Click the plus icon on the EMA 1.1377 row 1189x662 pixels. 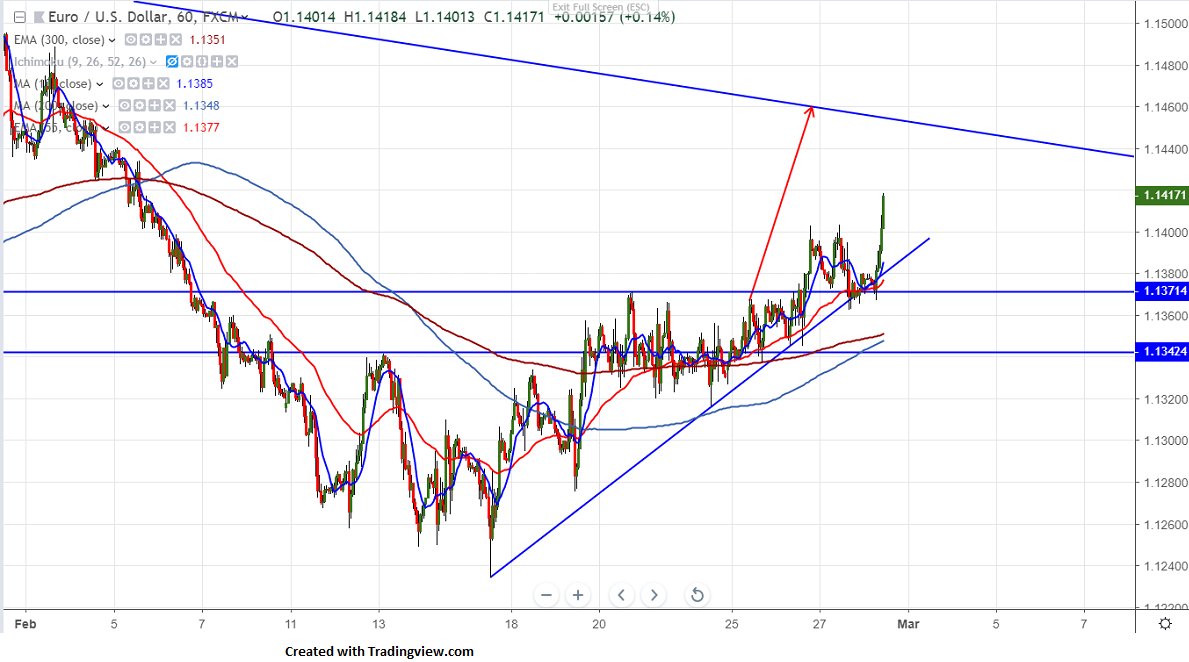click(x=155, y=128)
